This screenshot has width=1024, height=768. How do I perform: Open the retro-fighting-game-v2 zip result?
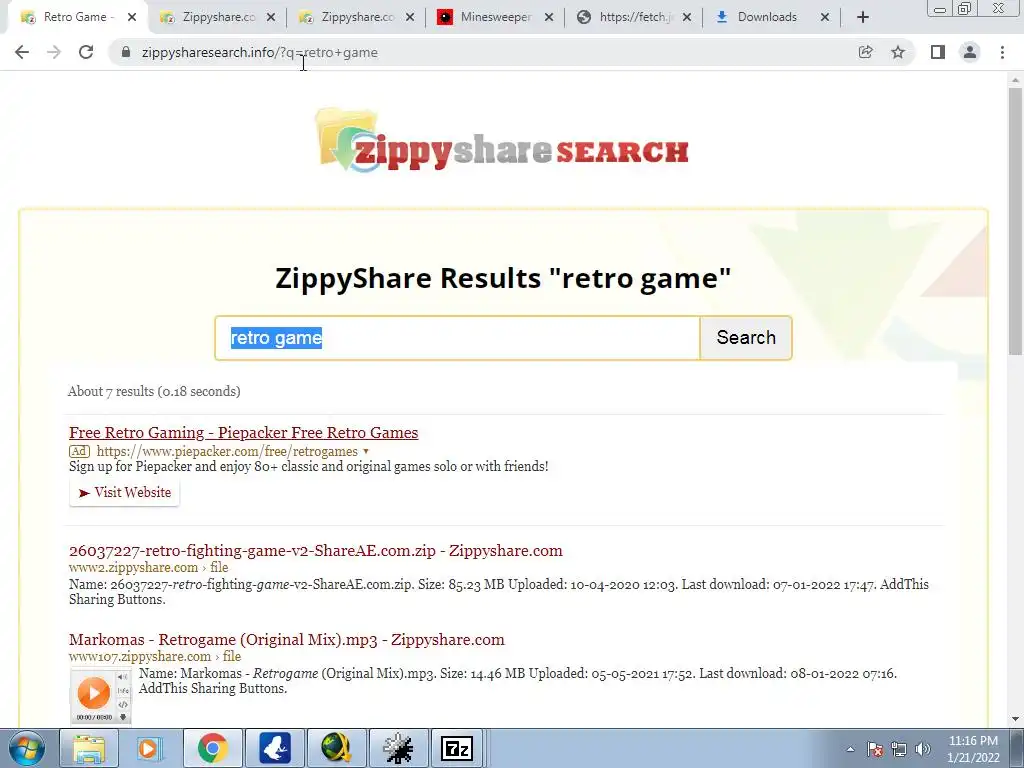(315, 551)
